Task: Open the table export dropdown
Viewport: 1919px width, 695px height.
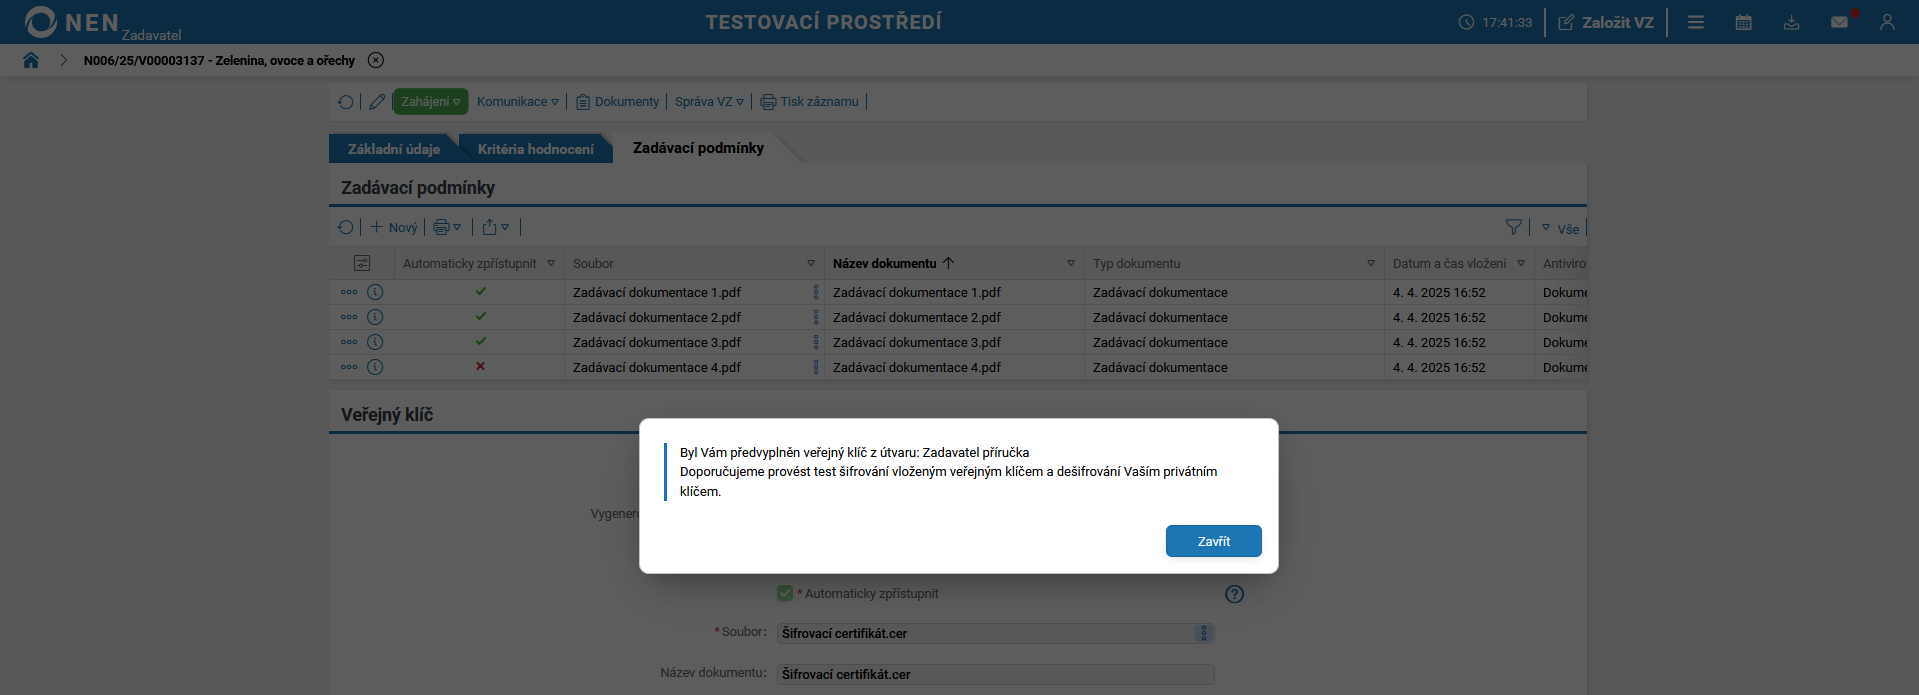Action: click(496, 227)
